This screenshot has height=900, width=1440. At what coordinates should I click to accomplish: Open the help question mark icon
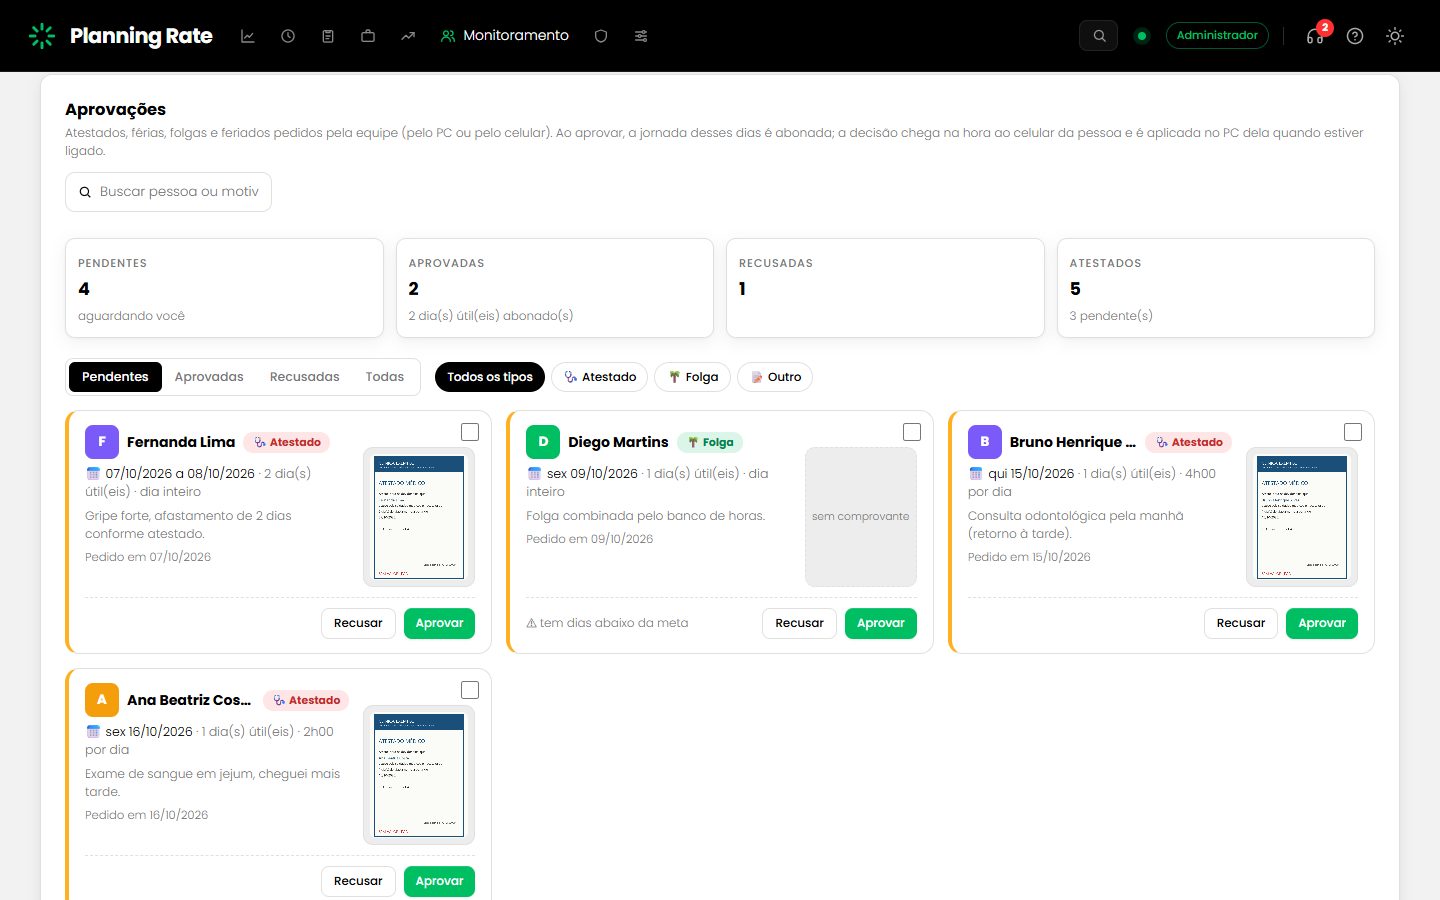point(1355,36)
